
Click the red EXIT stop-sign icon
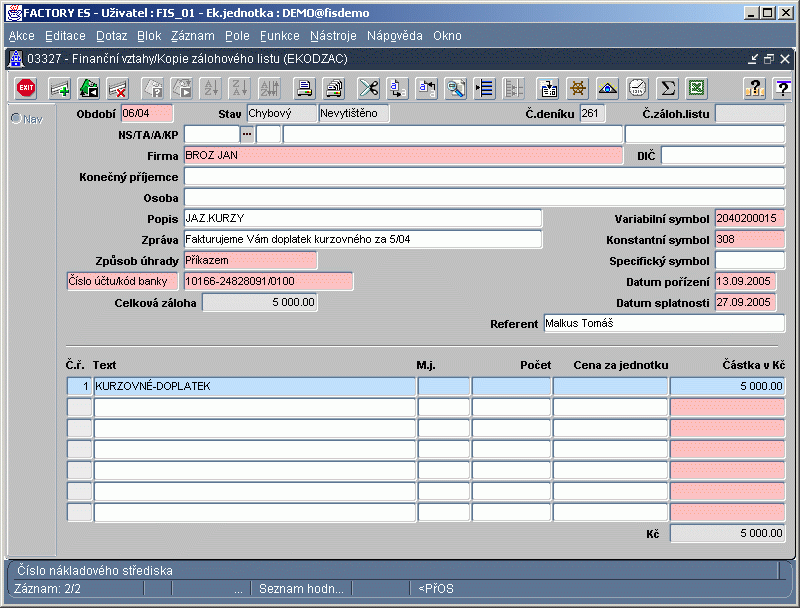[x=26, y=88]
